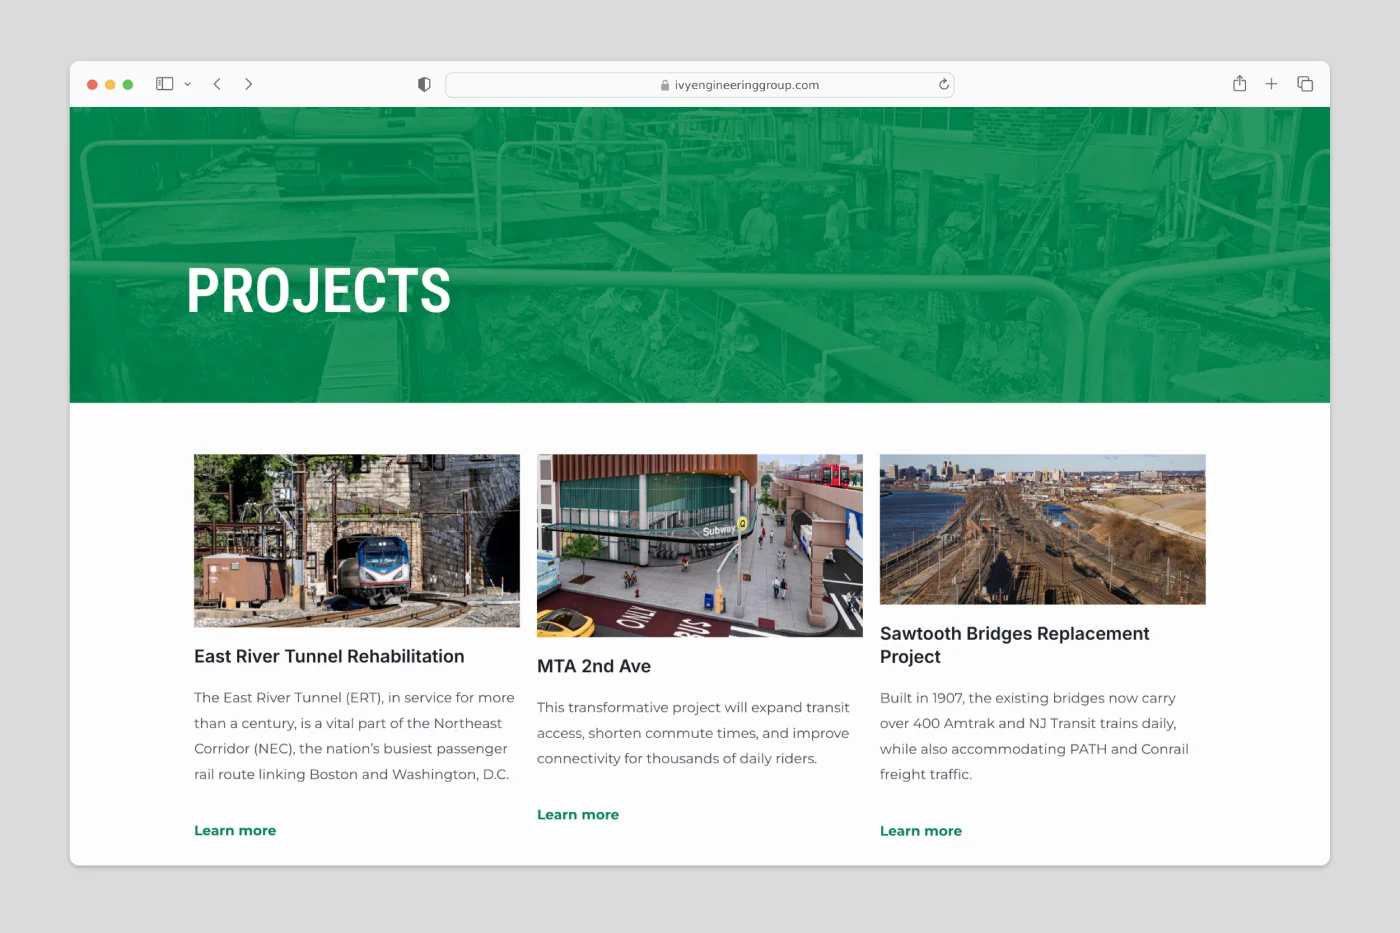Click Learn more under East River Tunnel
1400x933 pixels.
click(x=235, y=831)
